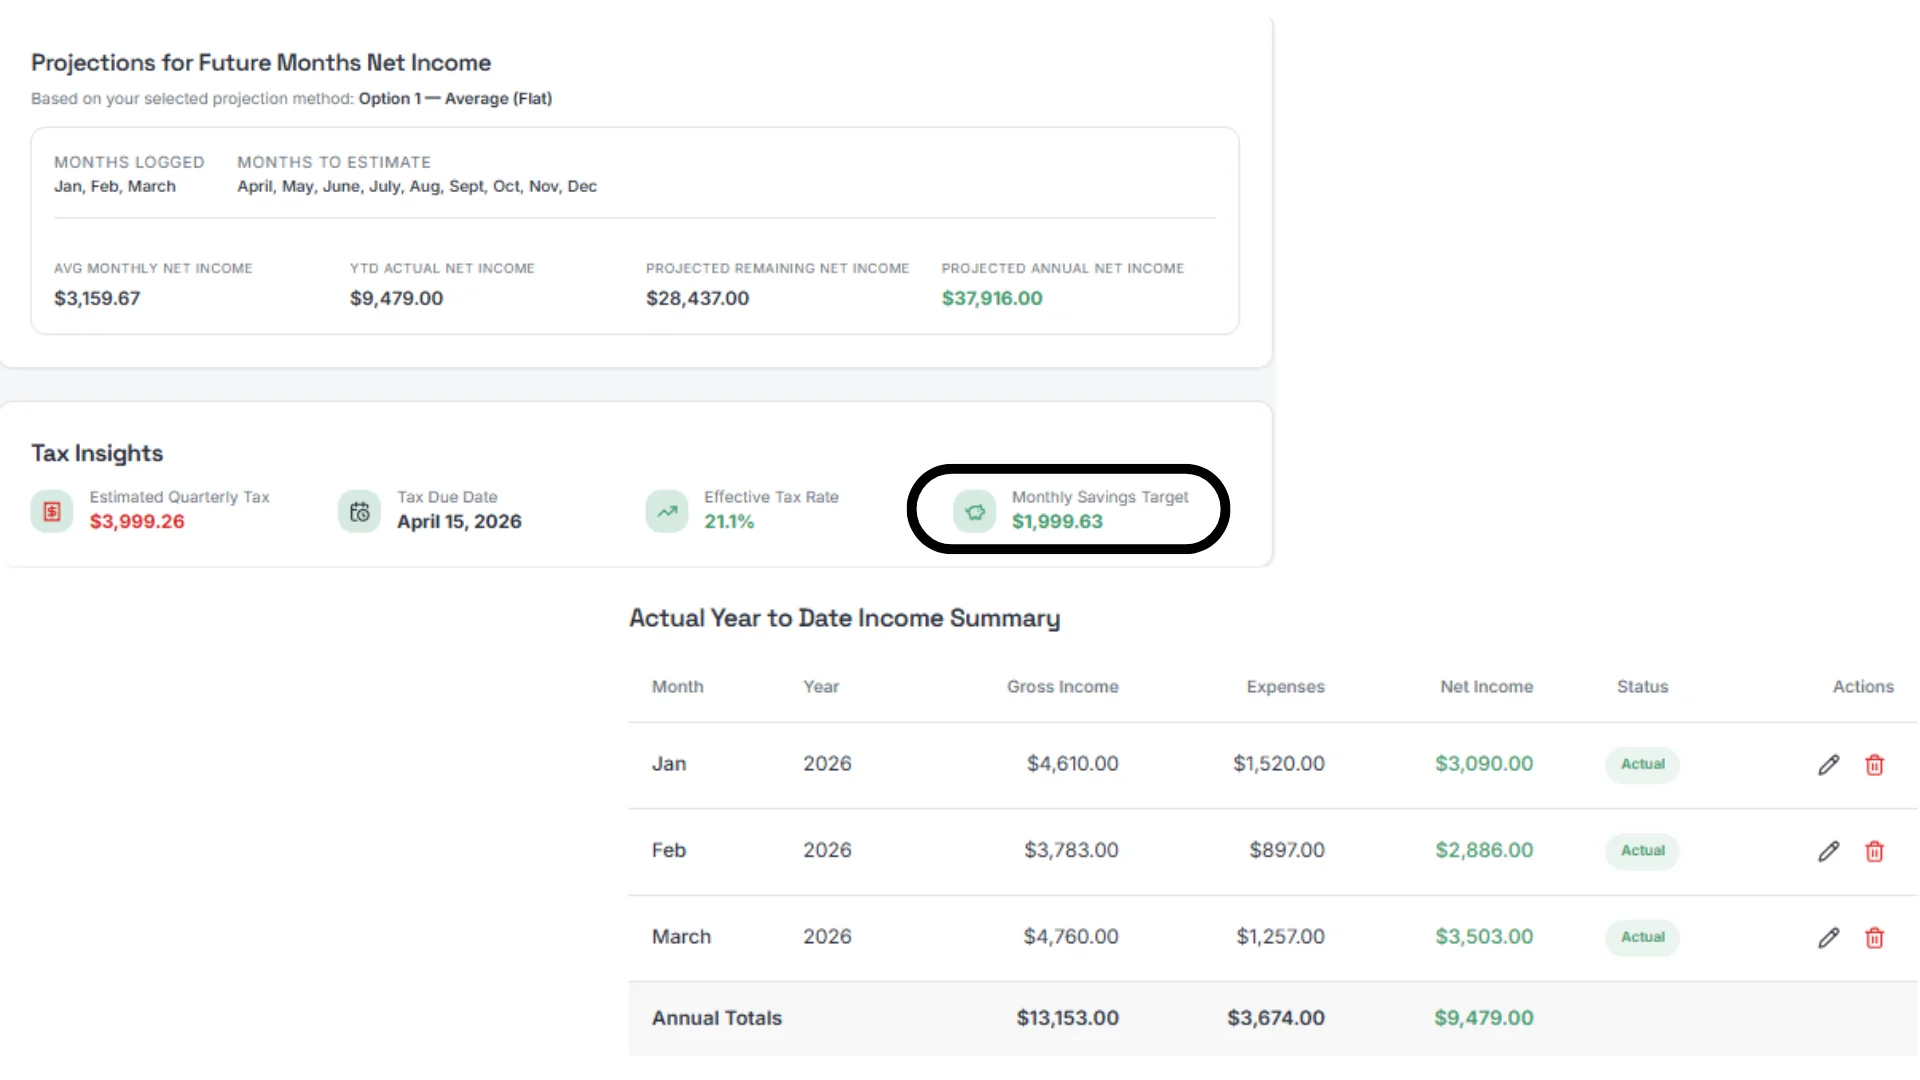
Task: Select the $37,916.00 projected annual net income
Action: pos(992,298)
